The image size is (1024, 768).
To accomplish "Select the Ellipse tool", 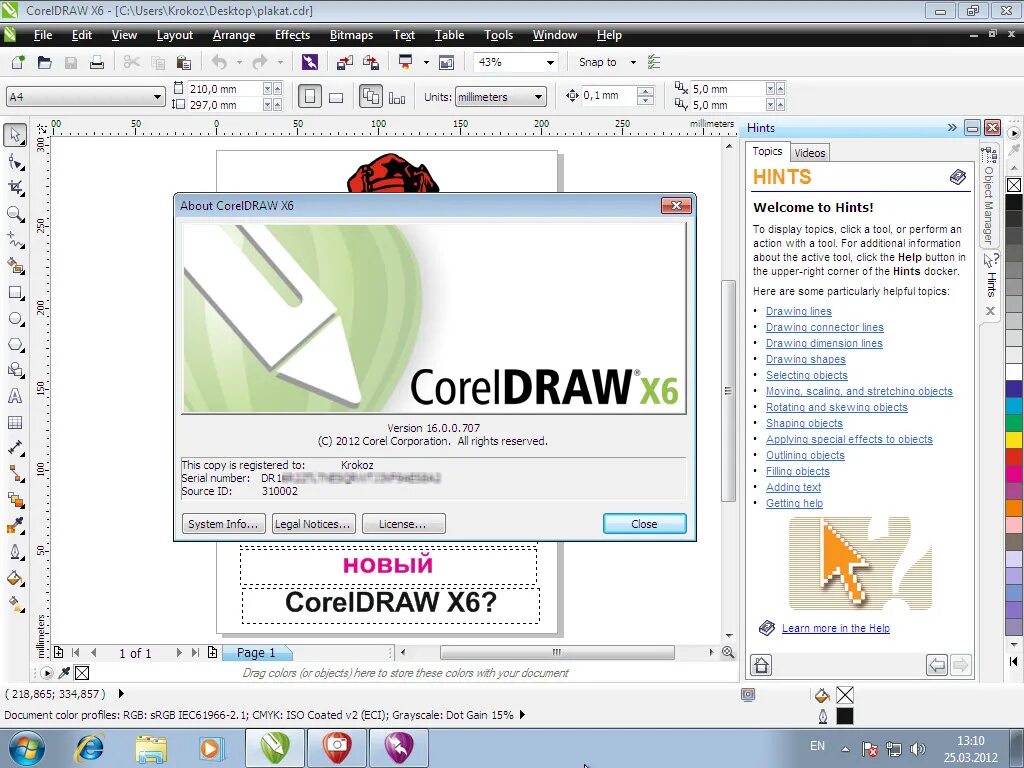I will click(15, 319).
